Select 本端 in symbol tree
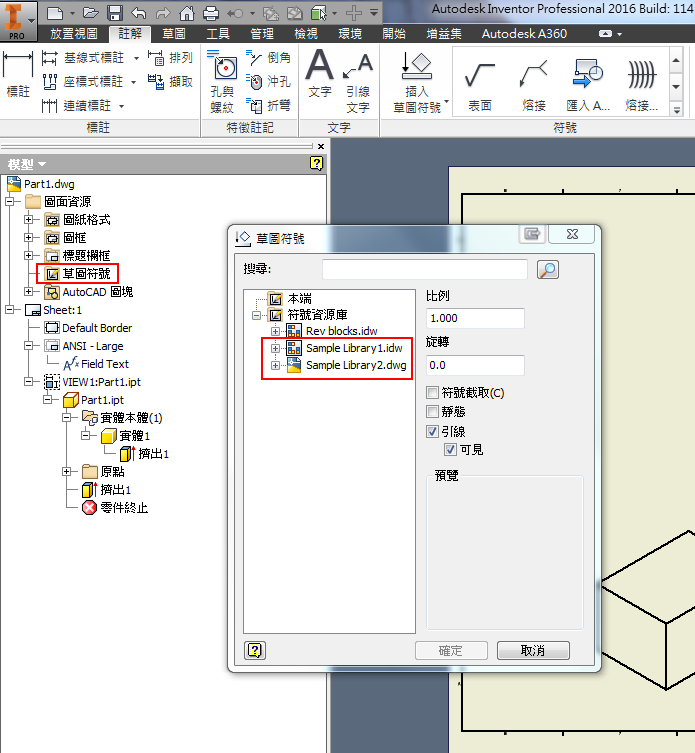 coord(290,299)
